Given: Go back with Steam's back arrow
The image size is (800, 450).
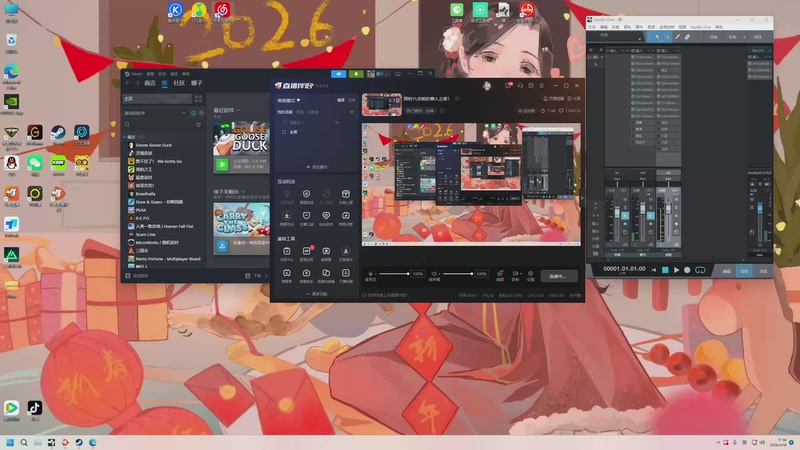Looking at the screenshot, I should pyautogui.click(x=128, y=83).
